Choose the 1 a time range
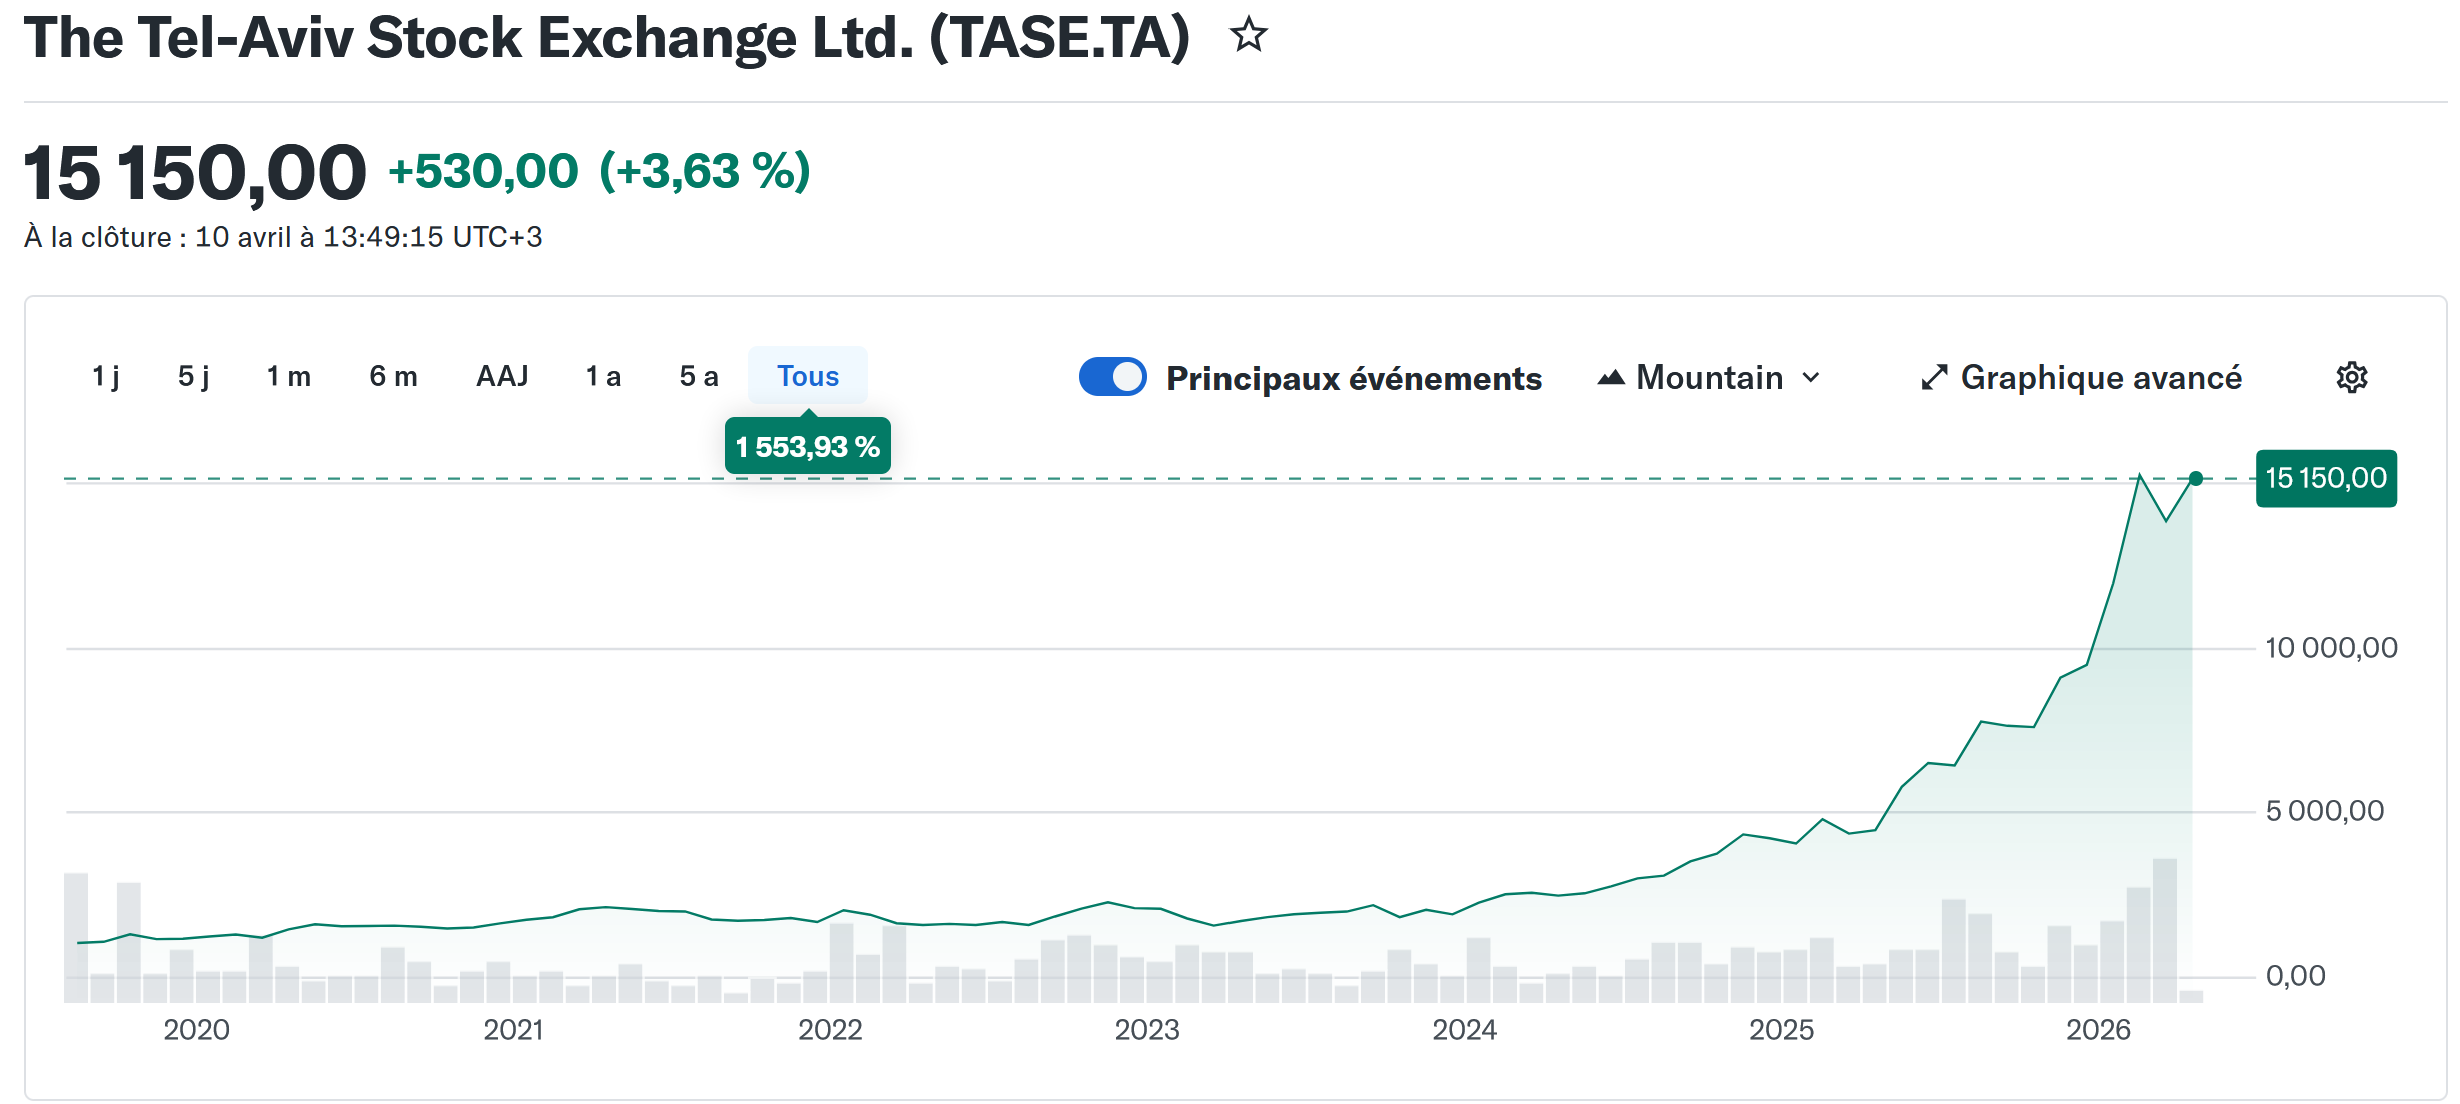Viewport: 2460px width, 1104px height. pyautogui.click(x=603, y=376)
